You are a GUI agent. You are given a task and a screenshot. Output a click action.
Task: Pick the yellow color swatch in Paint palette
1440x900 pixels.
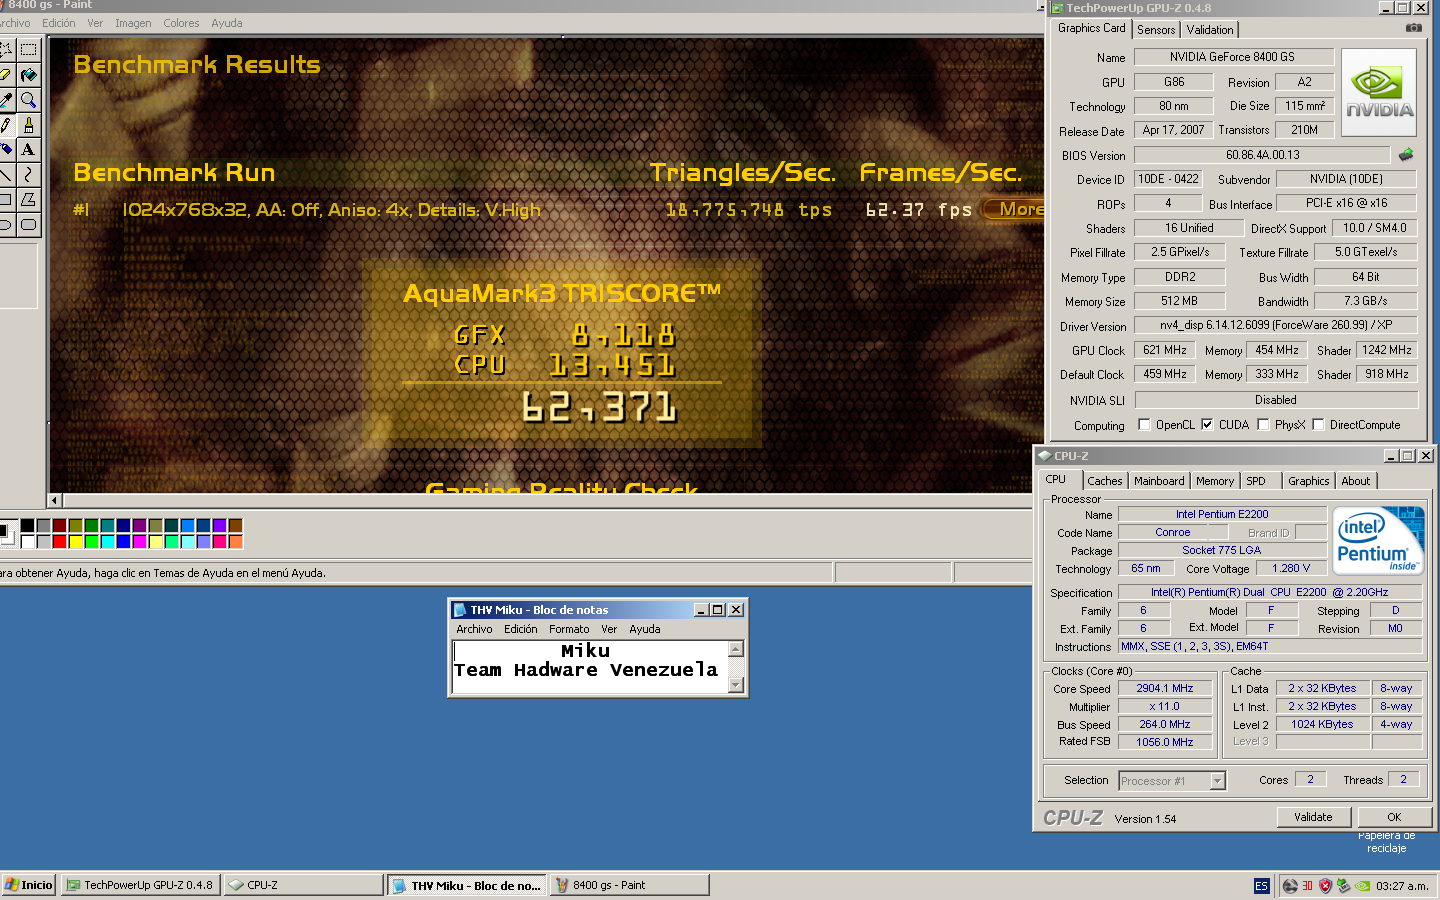point(75,542)
